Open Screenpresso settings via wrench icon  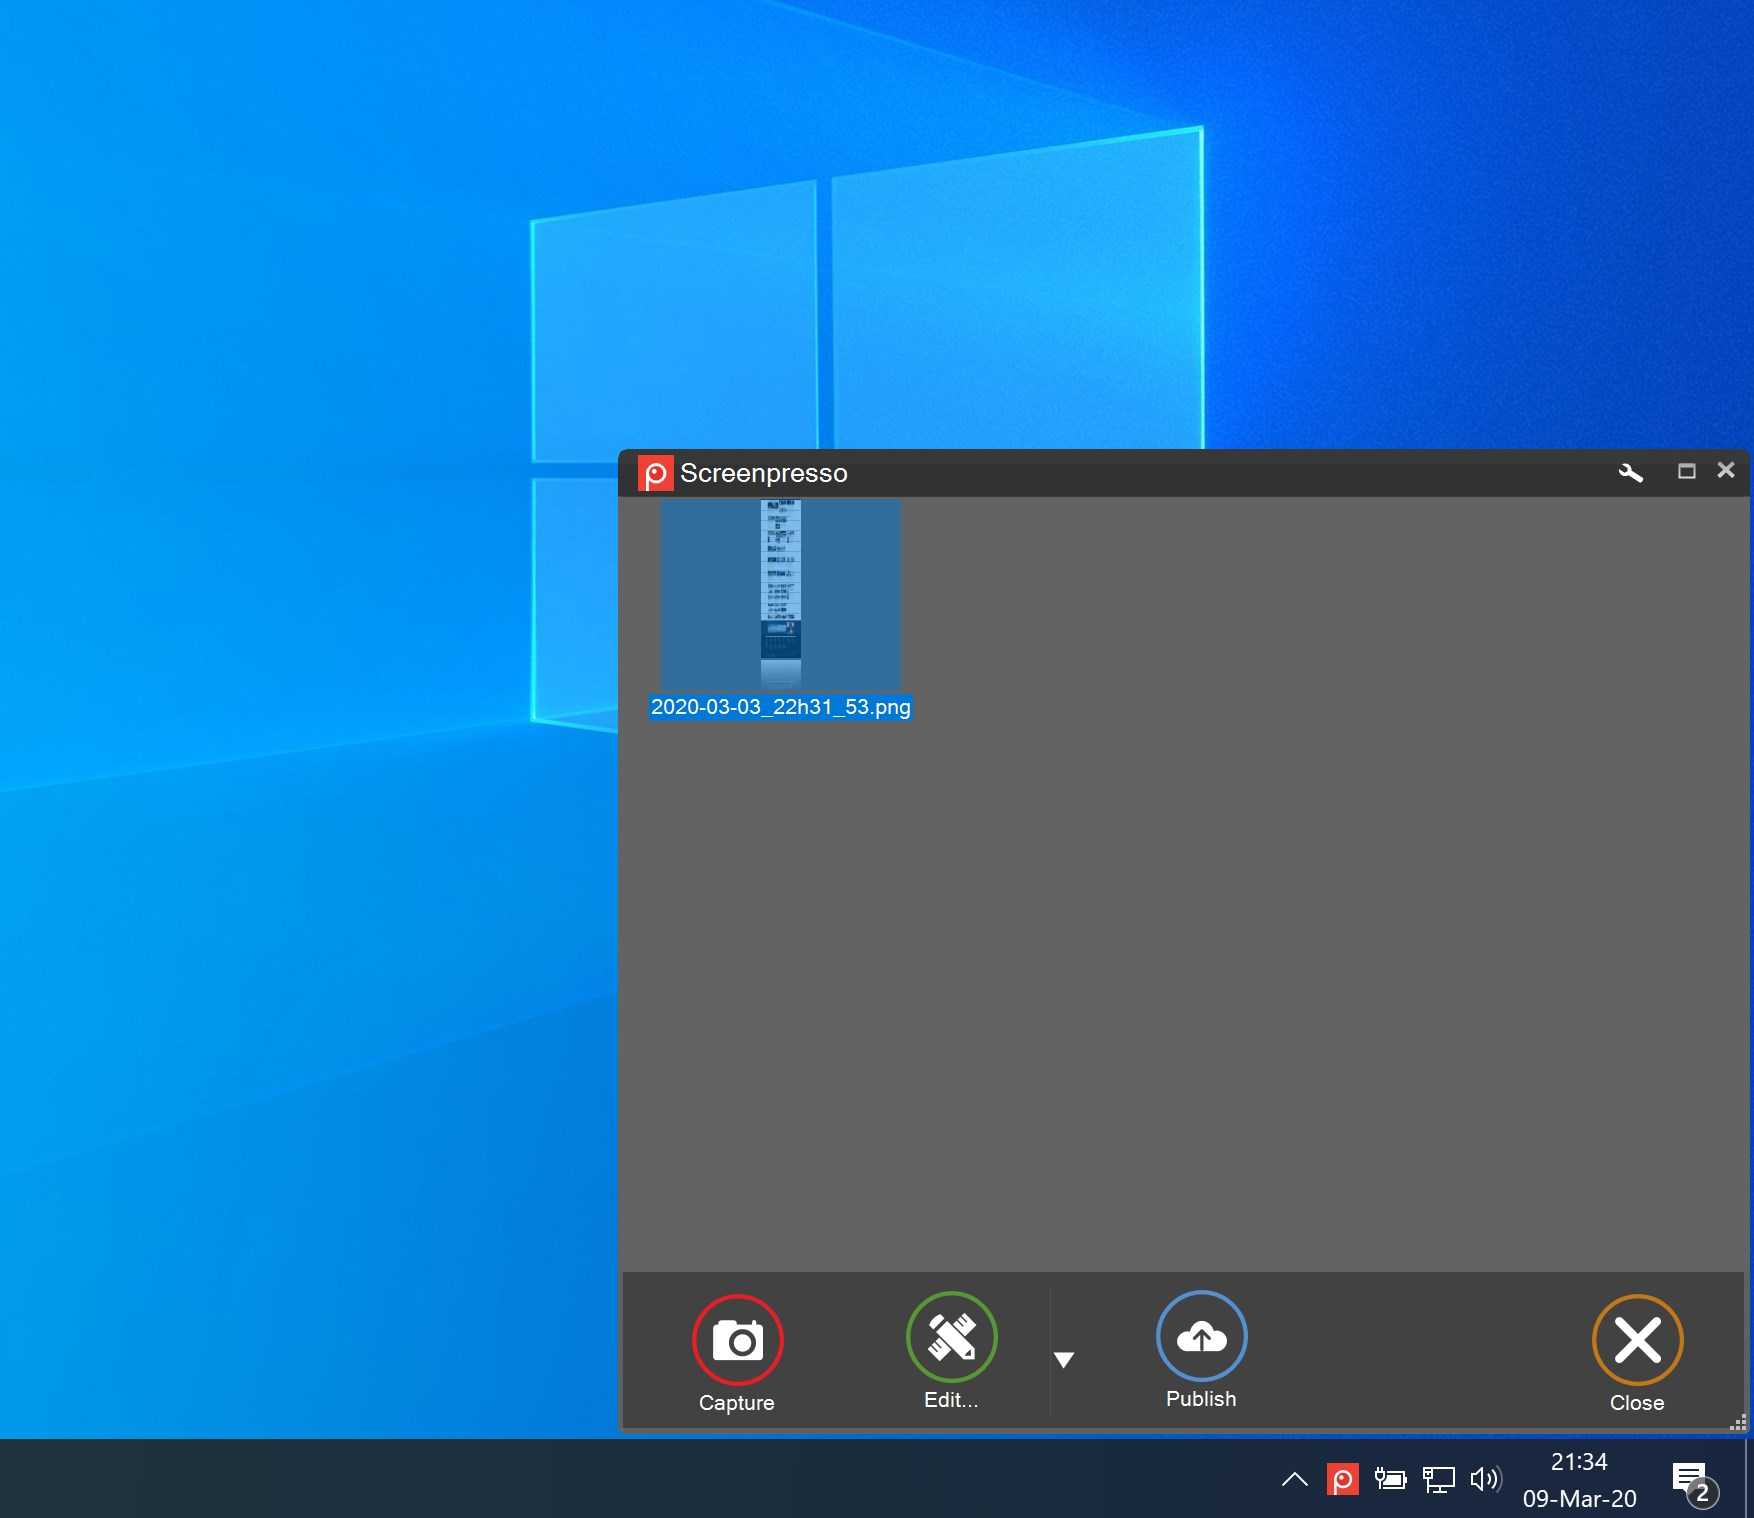[1630, 473]
